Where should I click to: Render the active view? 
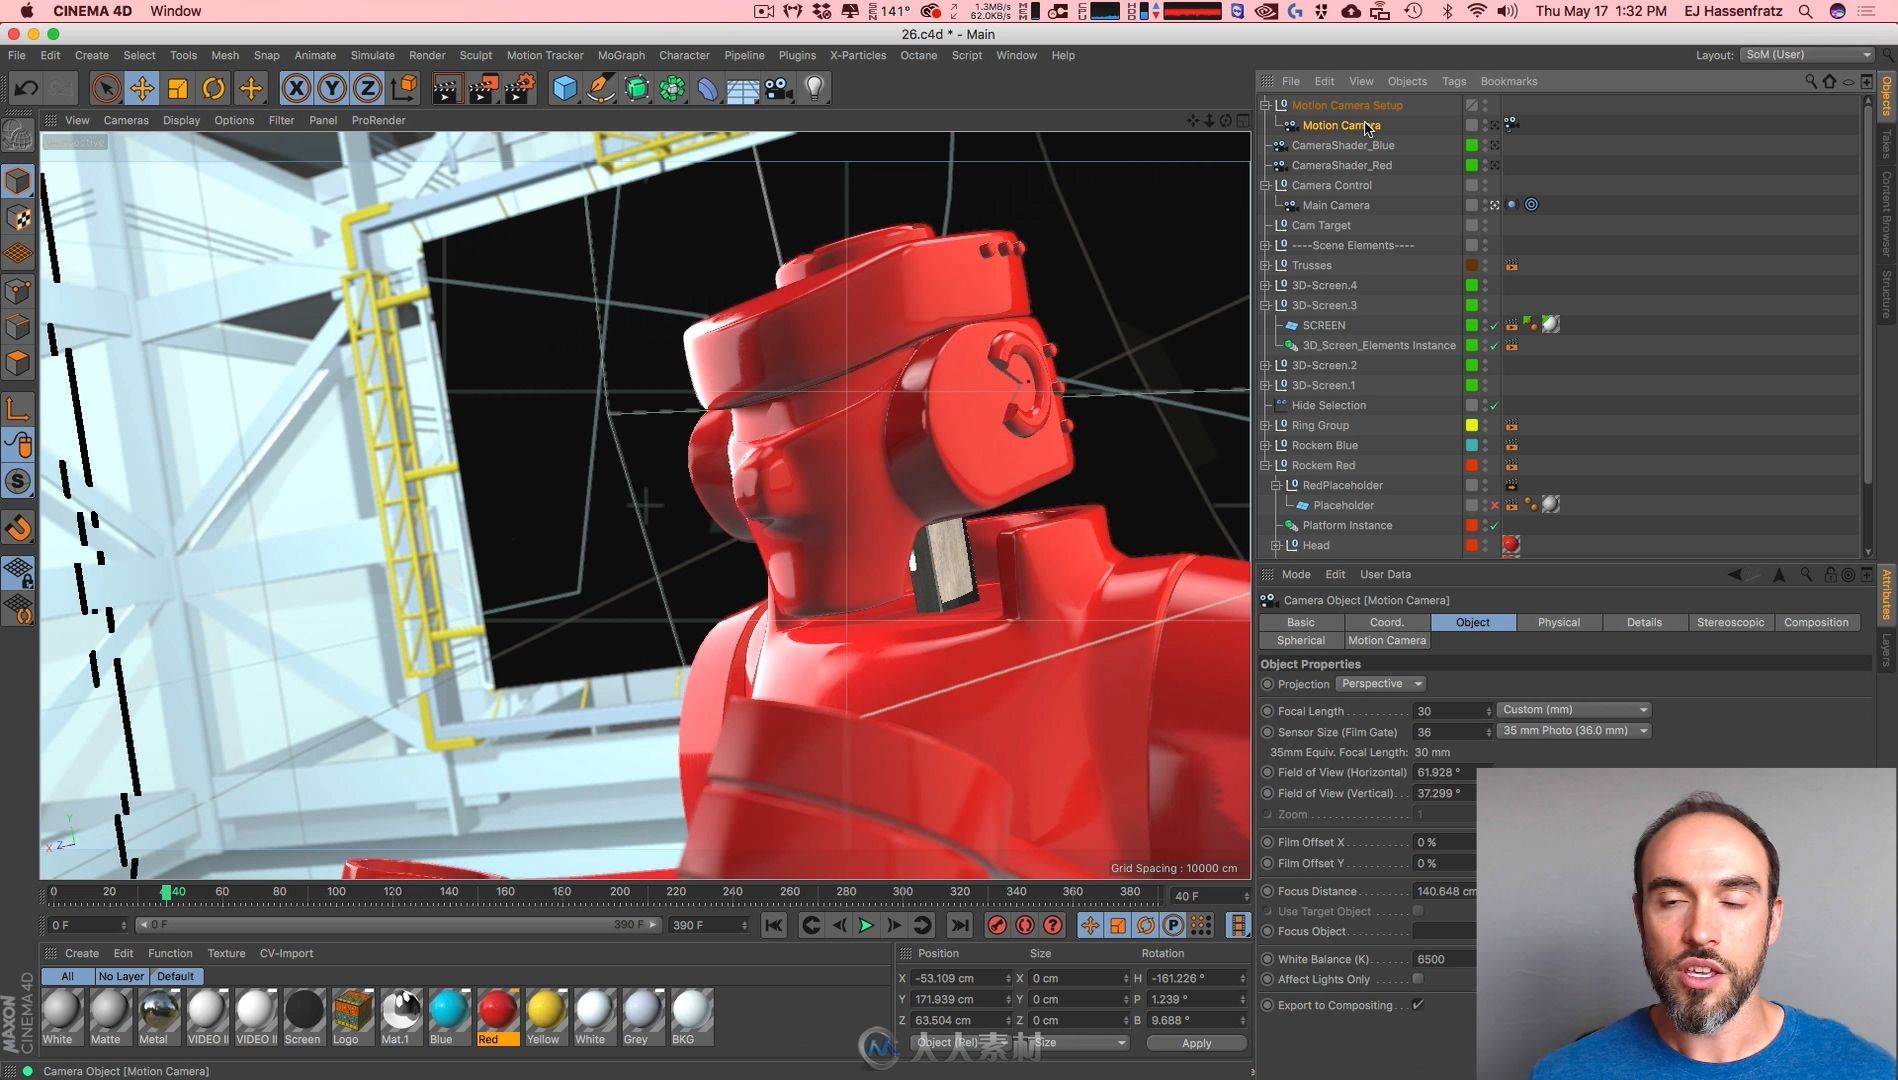[x=446, y=88]
